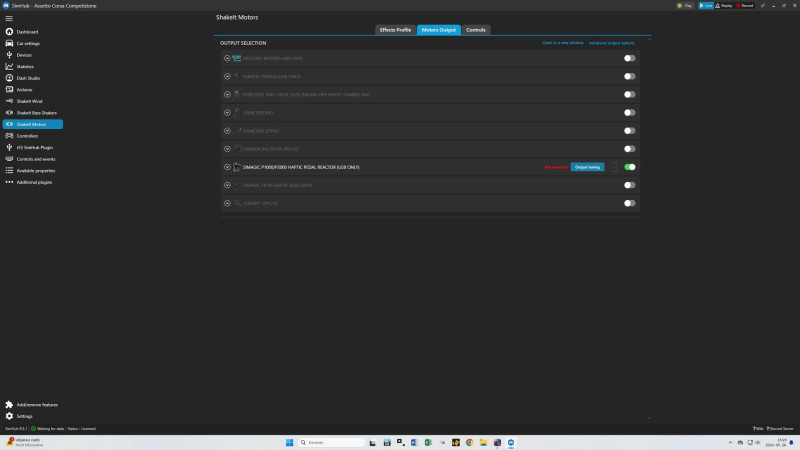Switch to the Controls tab

click(476, 30)
